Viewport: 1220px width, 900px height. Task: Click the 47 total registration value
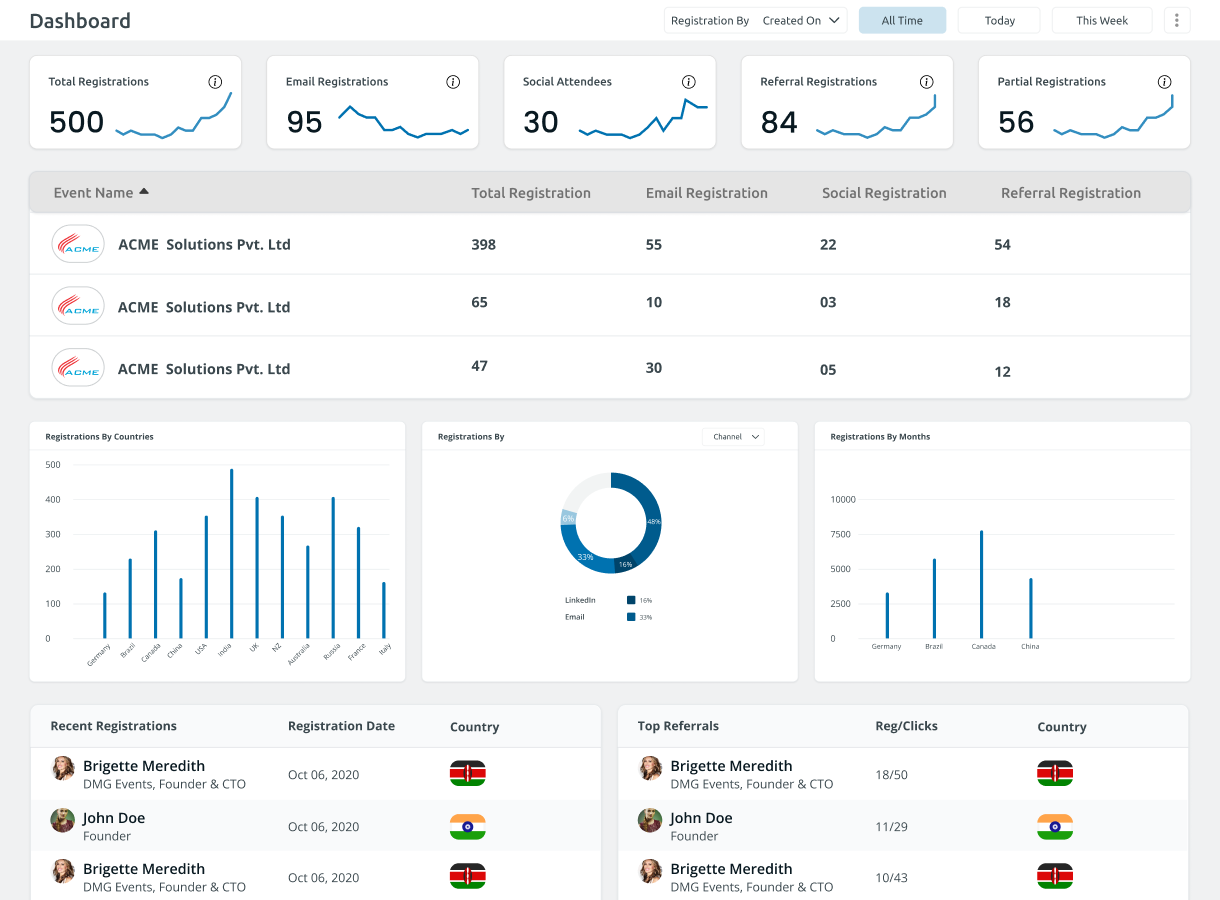(479, 366)
